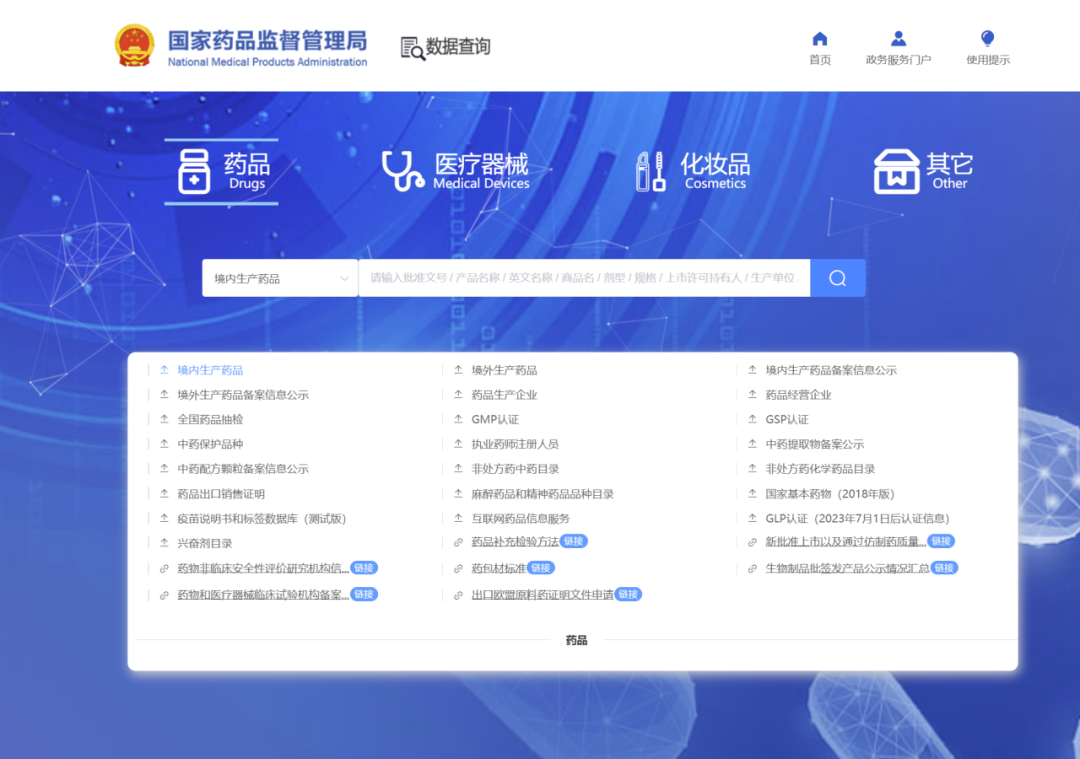Click the blue magnifier search button

pos(838,278)
